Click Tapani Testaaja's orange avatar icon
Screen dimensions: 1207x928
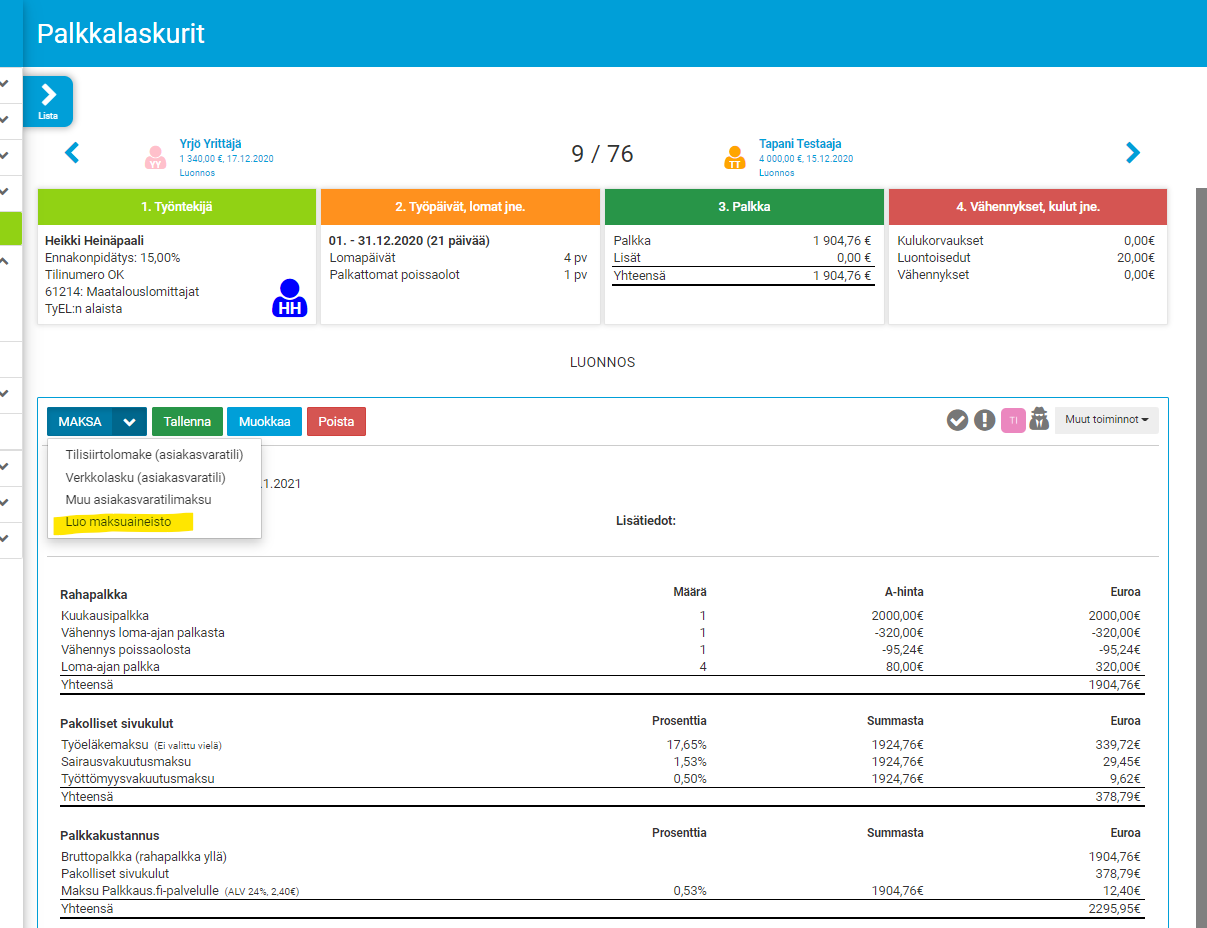[x=735, y=158]
